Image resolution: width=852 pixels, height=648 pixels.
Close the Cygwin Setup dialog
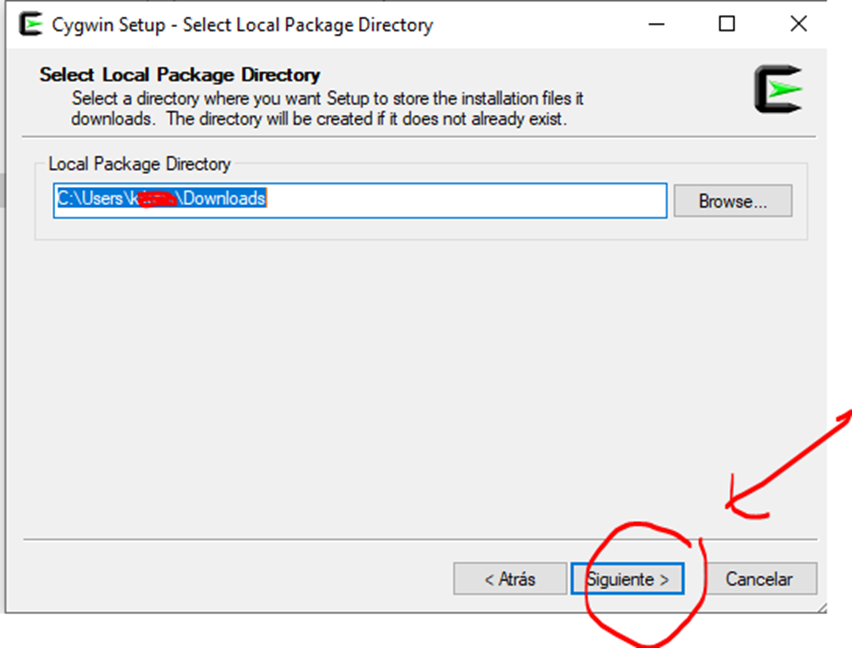[x=798, y=25]
